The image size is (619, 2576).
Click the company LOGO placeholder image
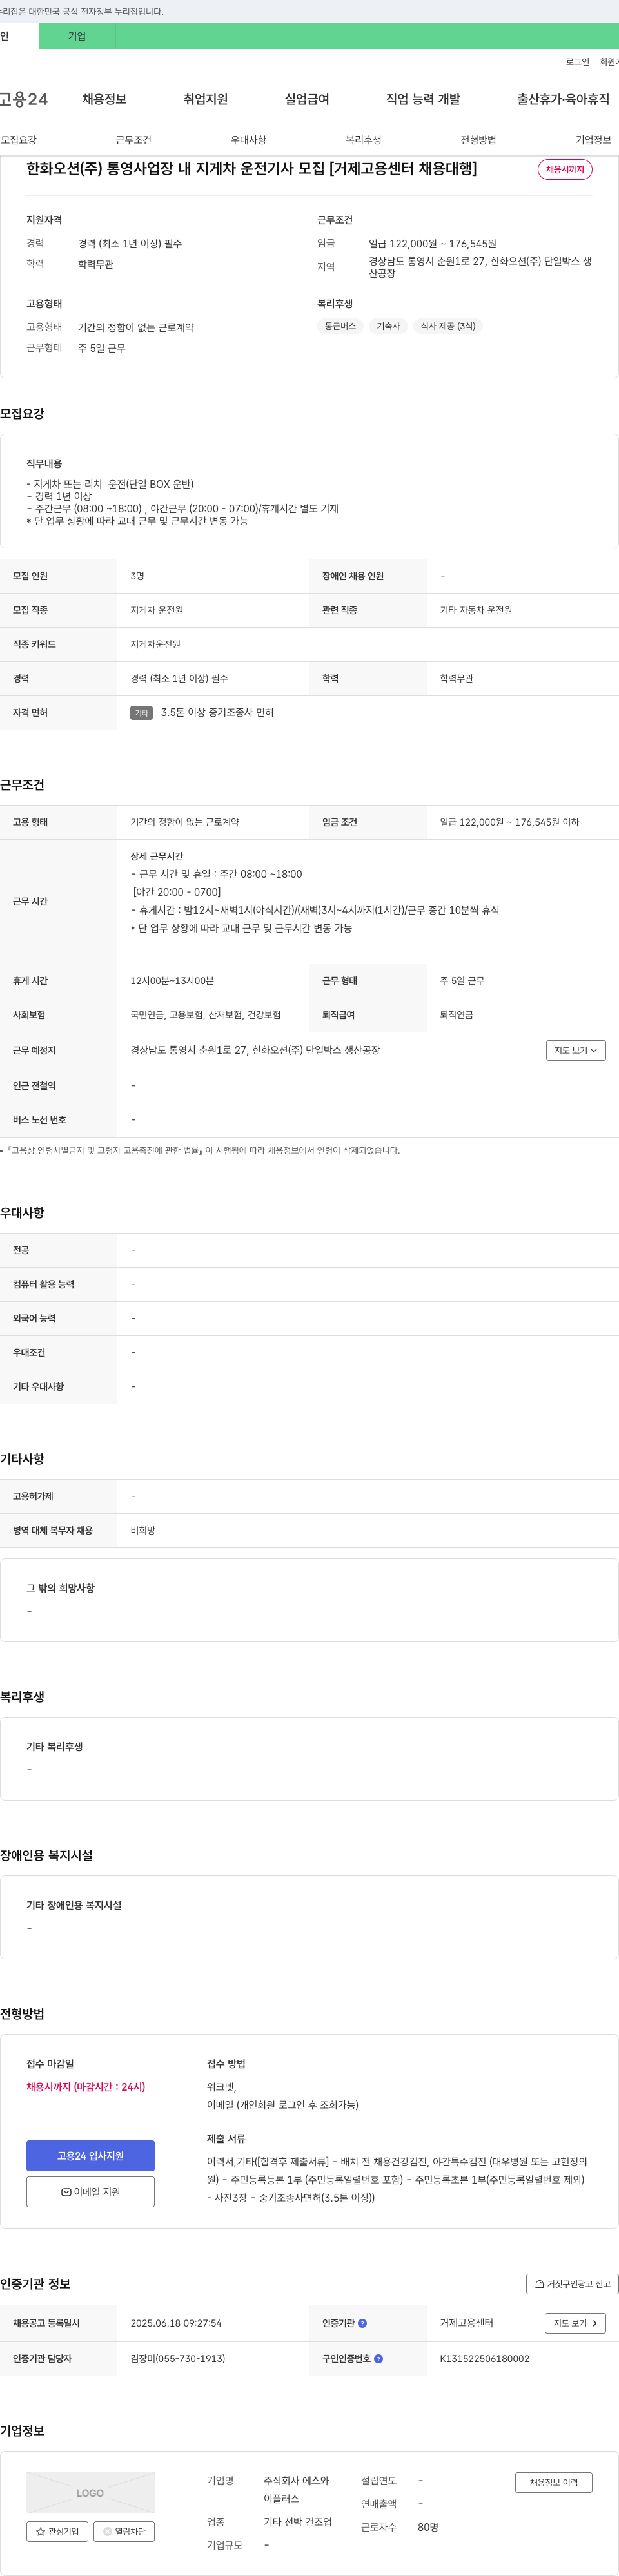point(90,2492)
